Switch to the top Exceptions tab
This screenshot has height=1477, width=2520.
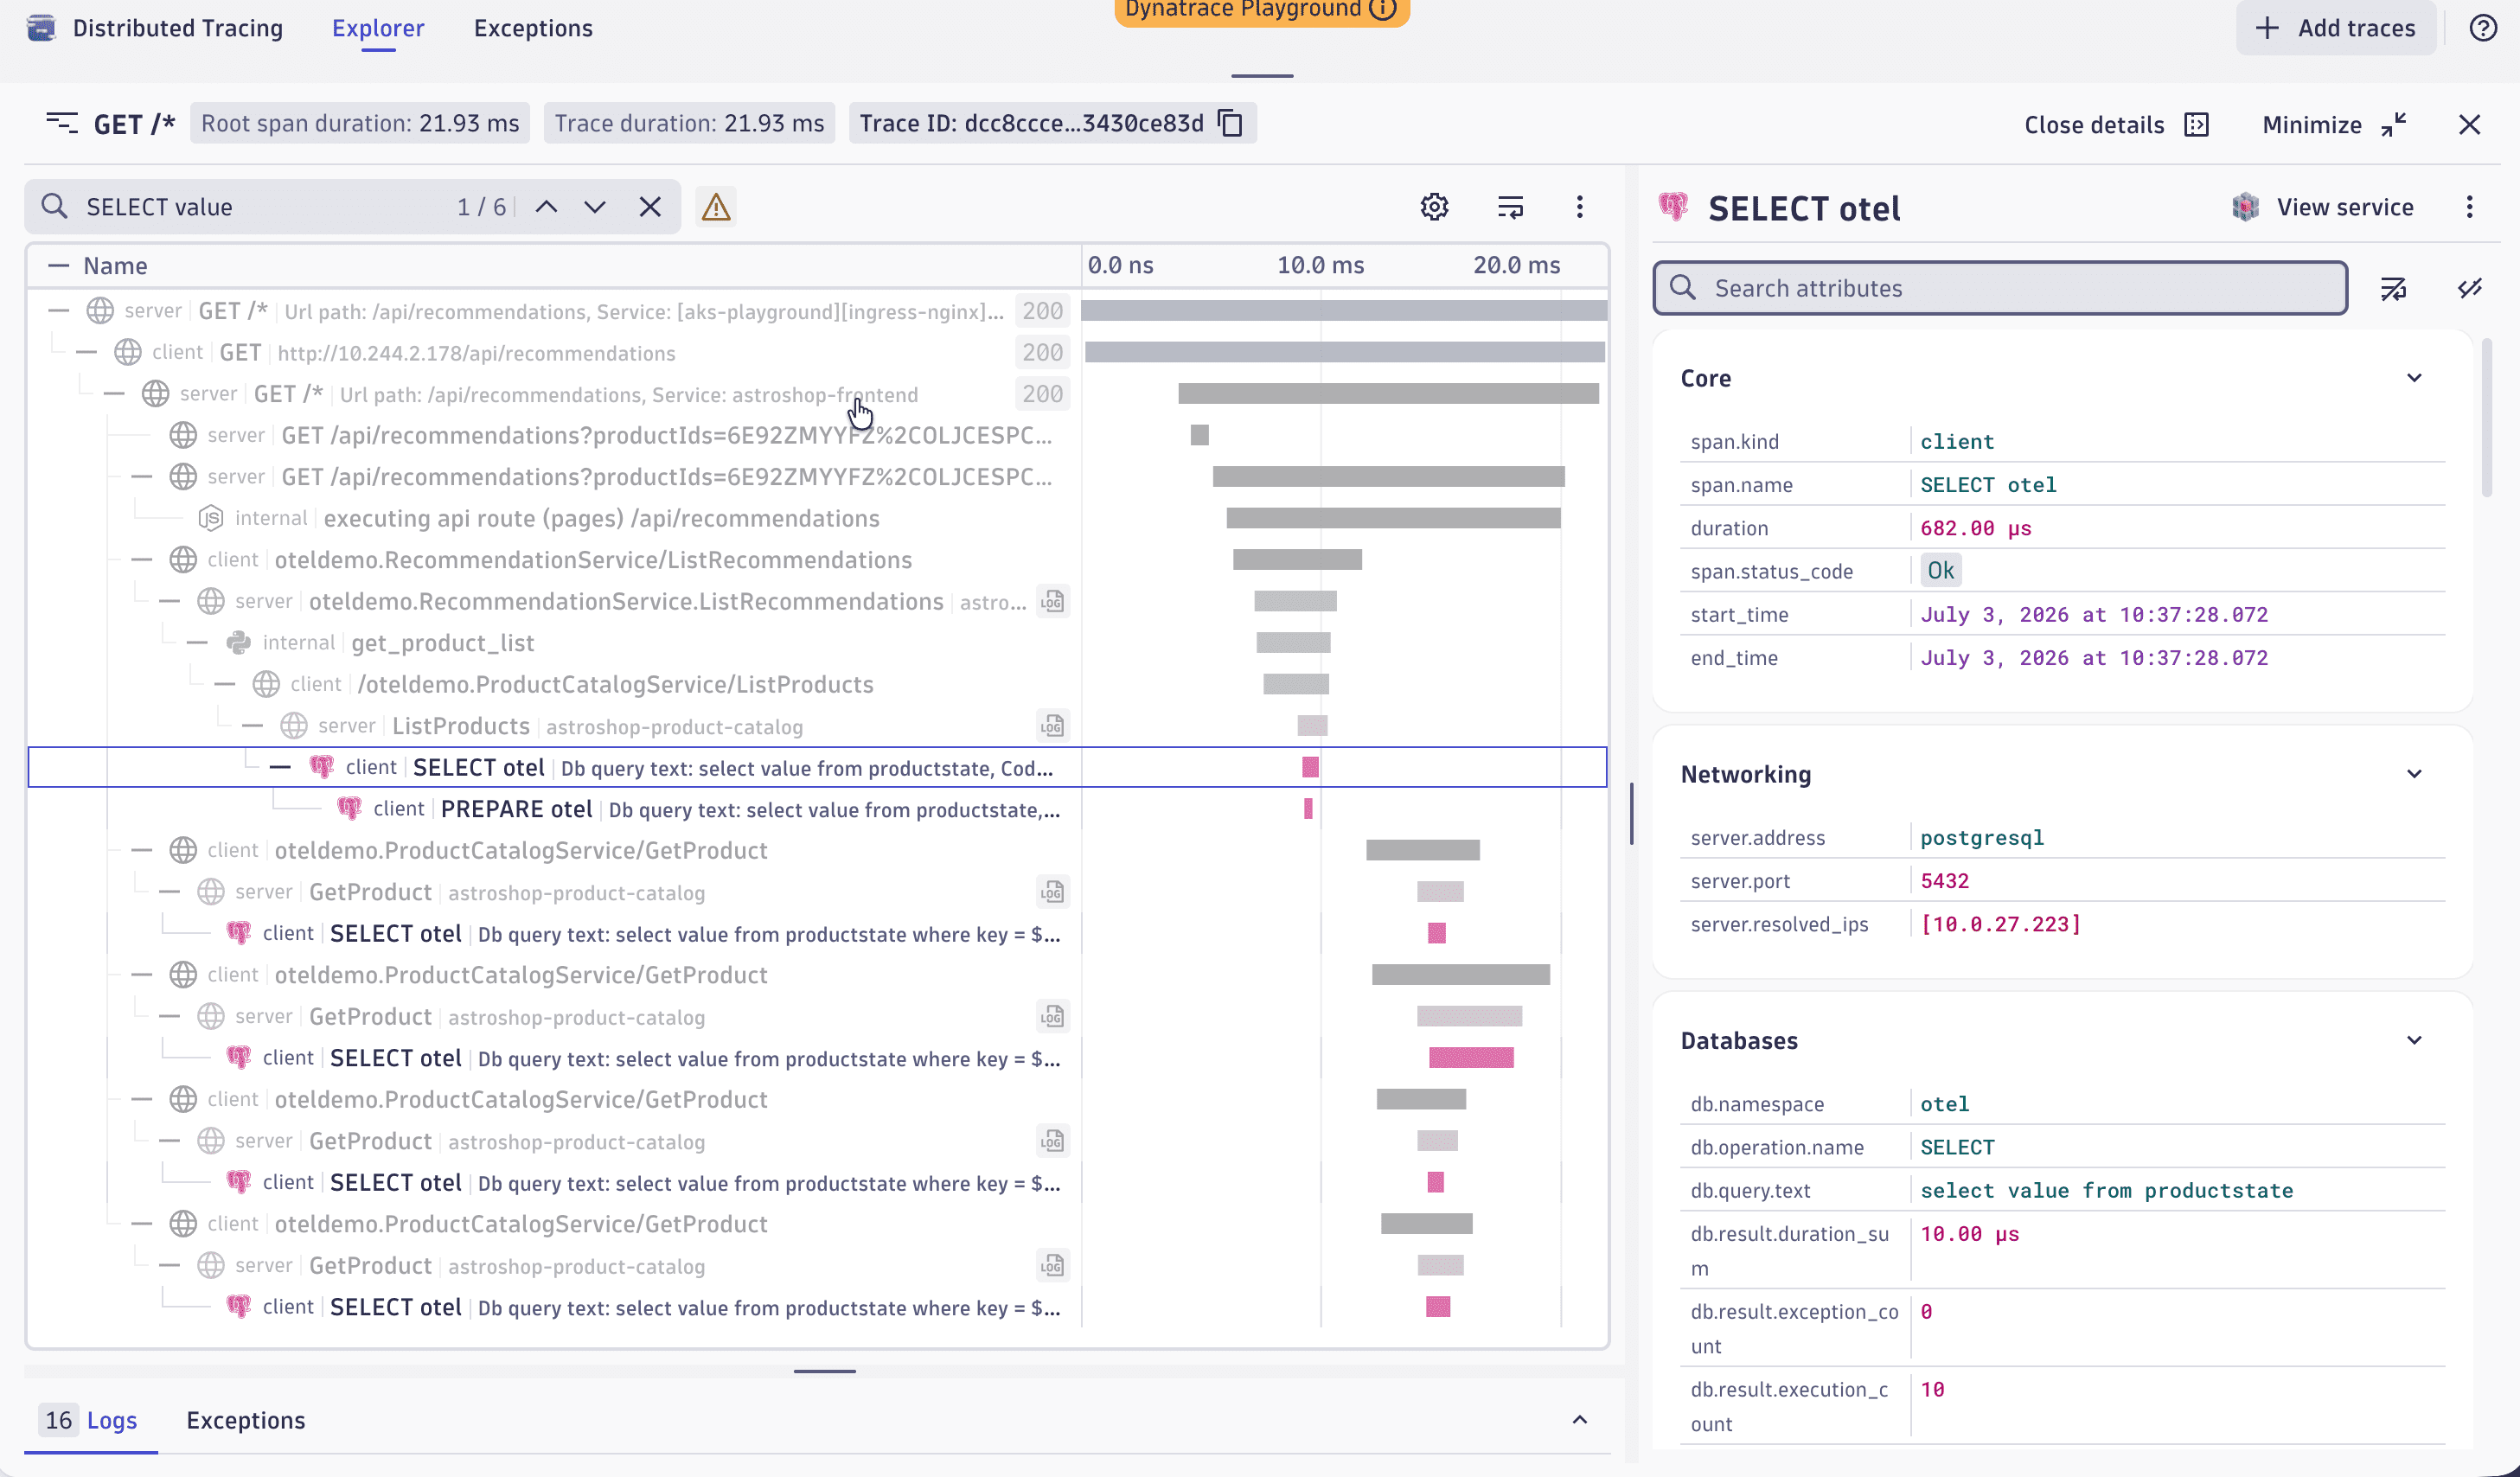click(533, 28)
